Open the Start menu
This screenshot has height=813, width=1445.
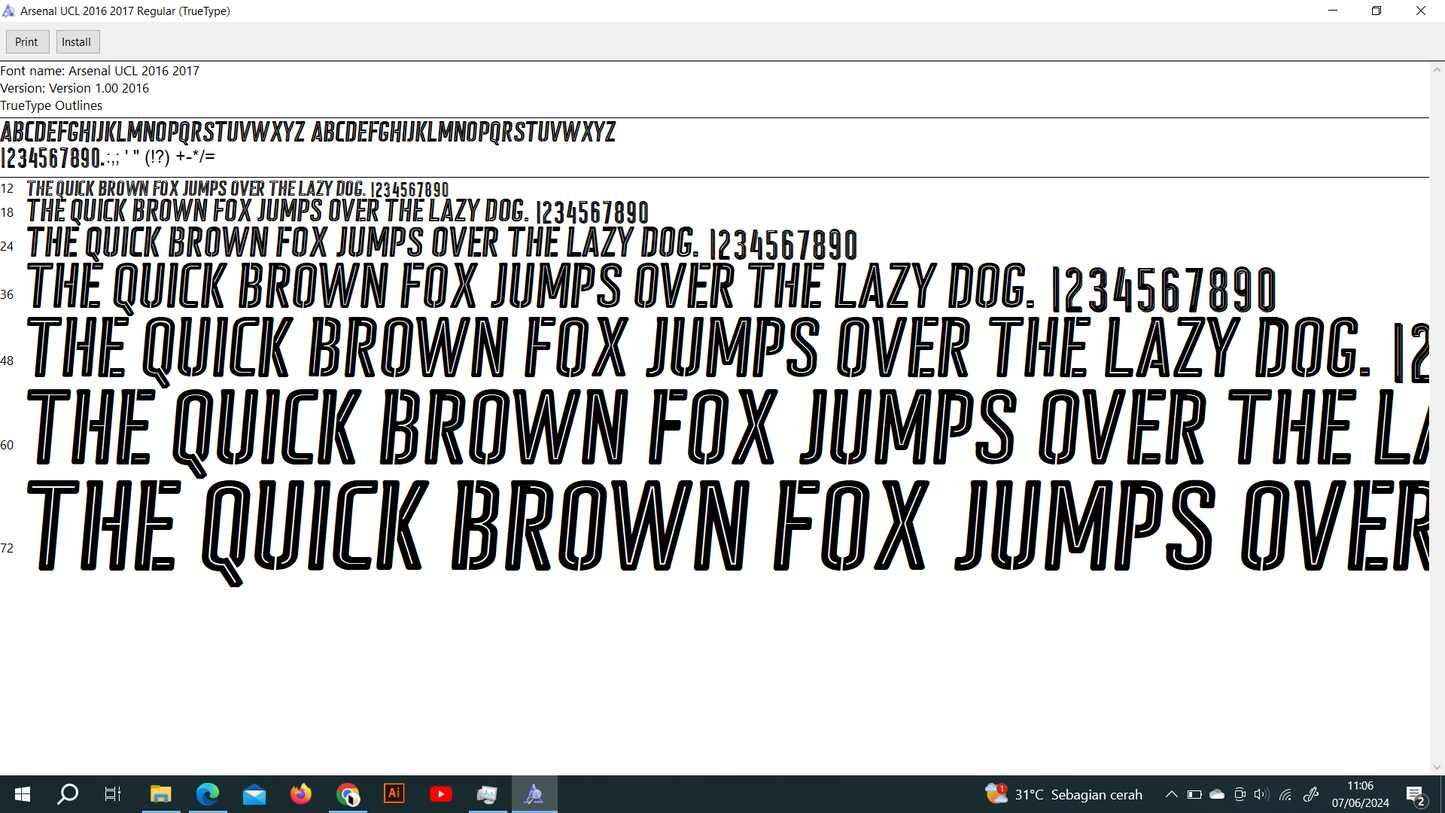(21, 793)
